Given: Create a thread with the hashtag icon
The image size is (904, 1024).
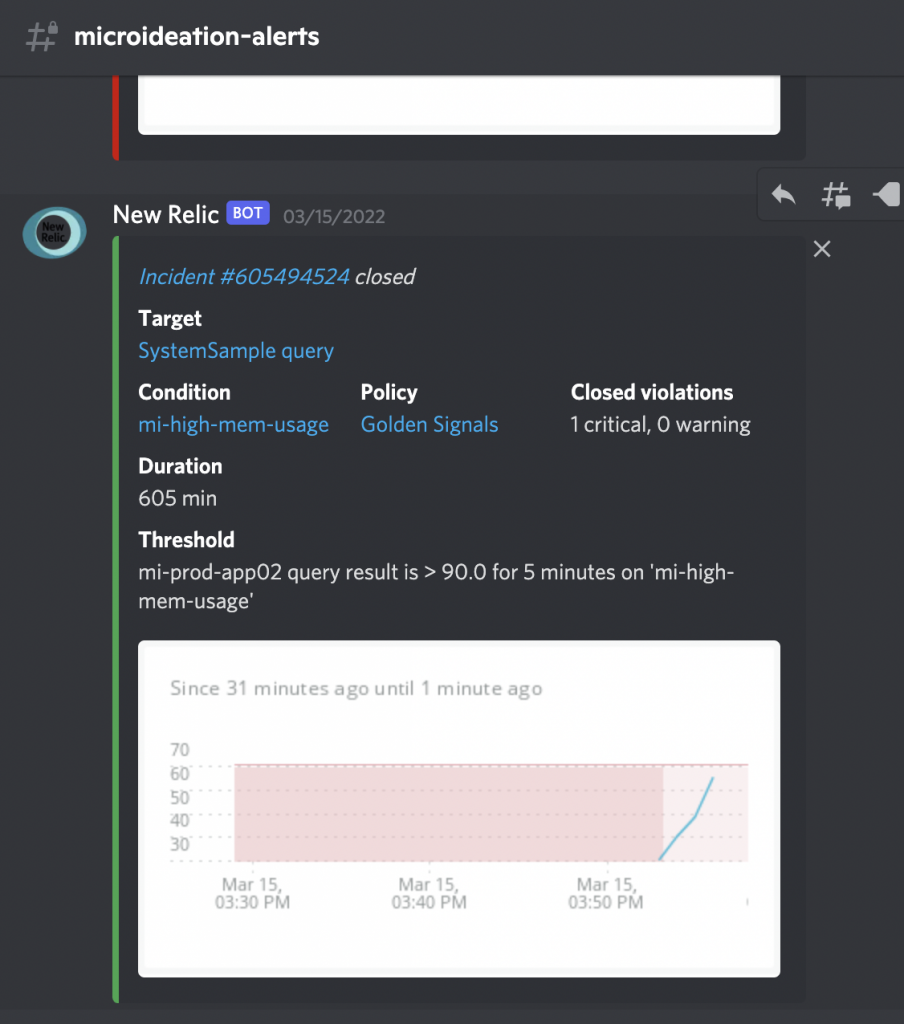Looking at the screenshot, I should coord(836,195).
